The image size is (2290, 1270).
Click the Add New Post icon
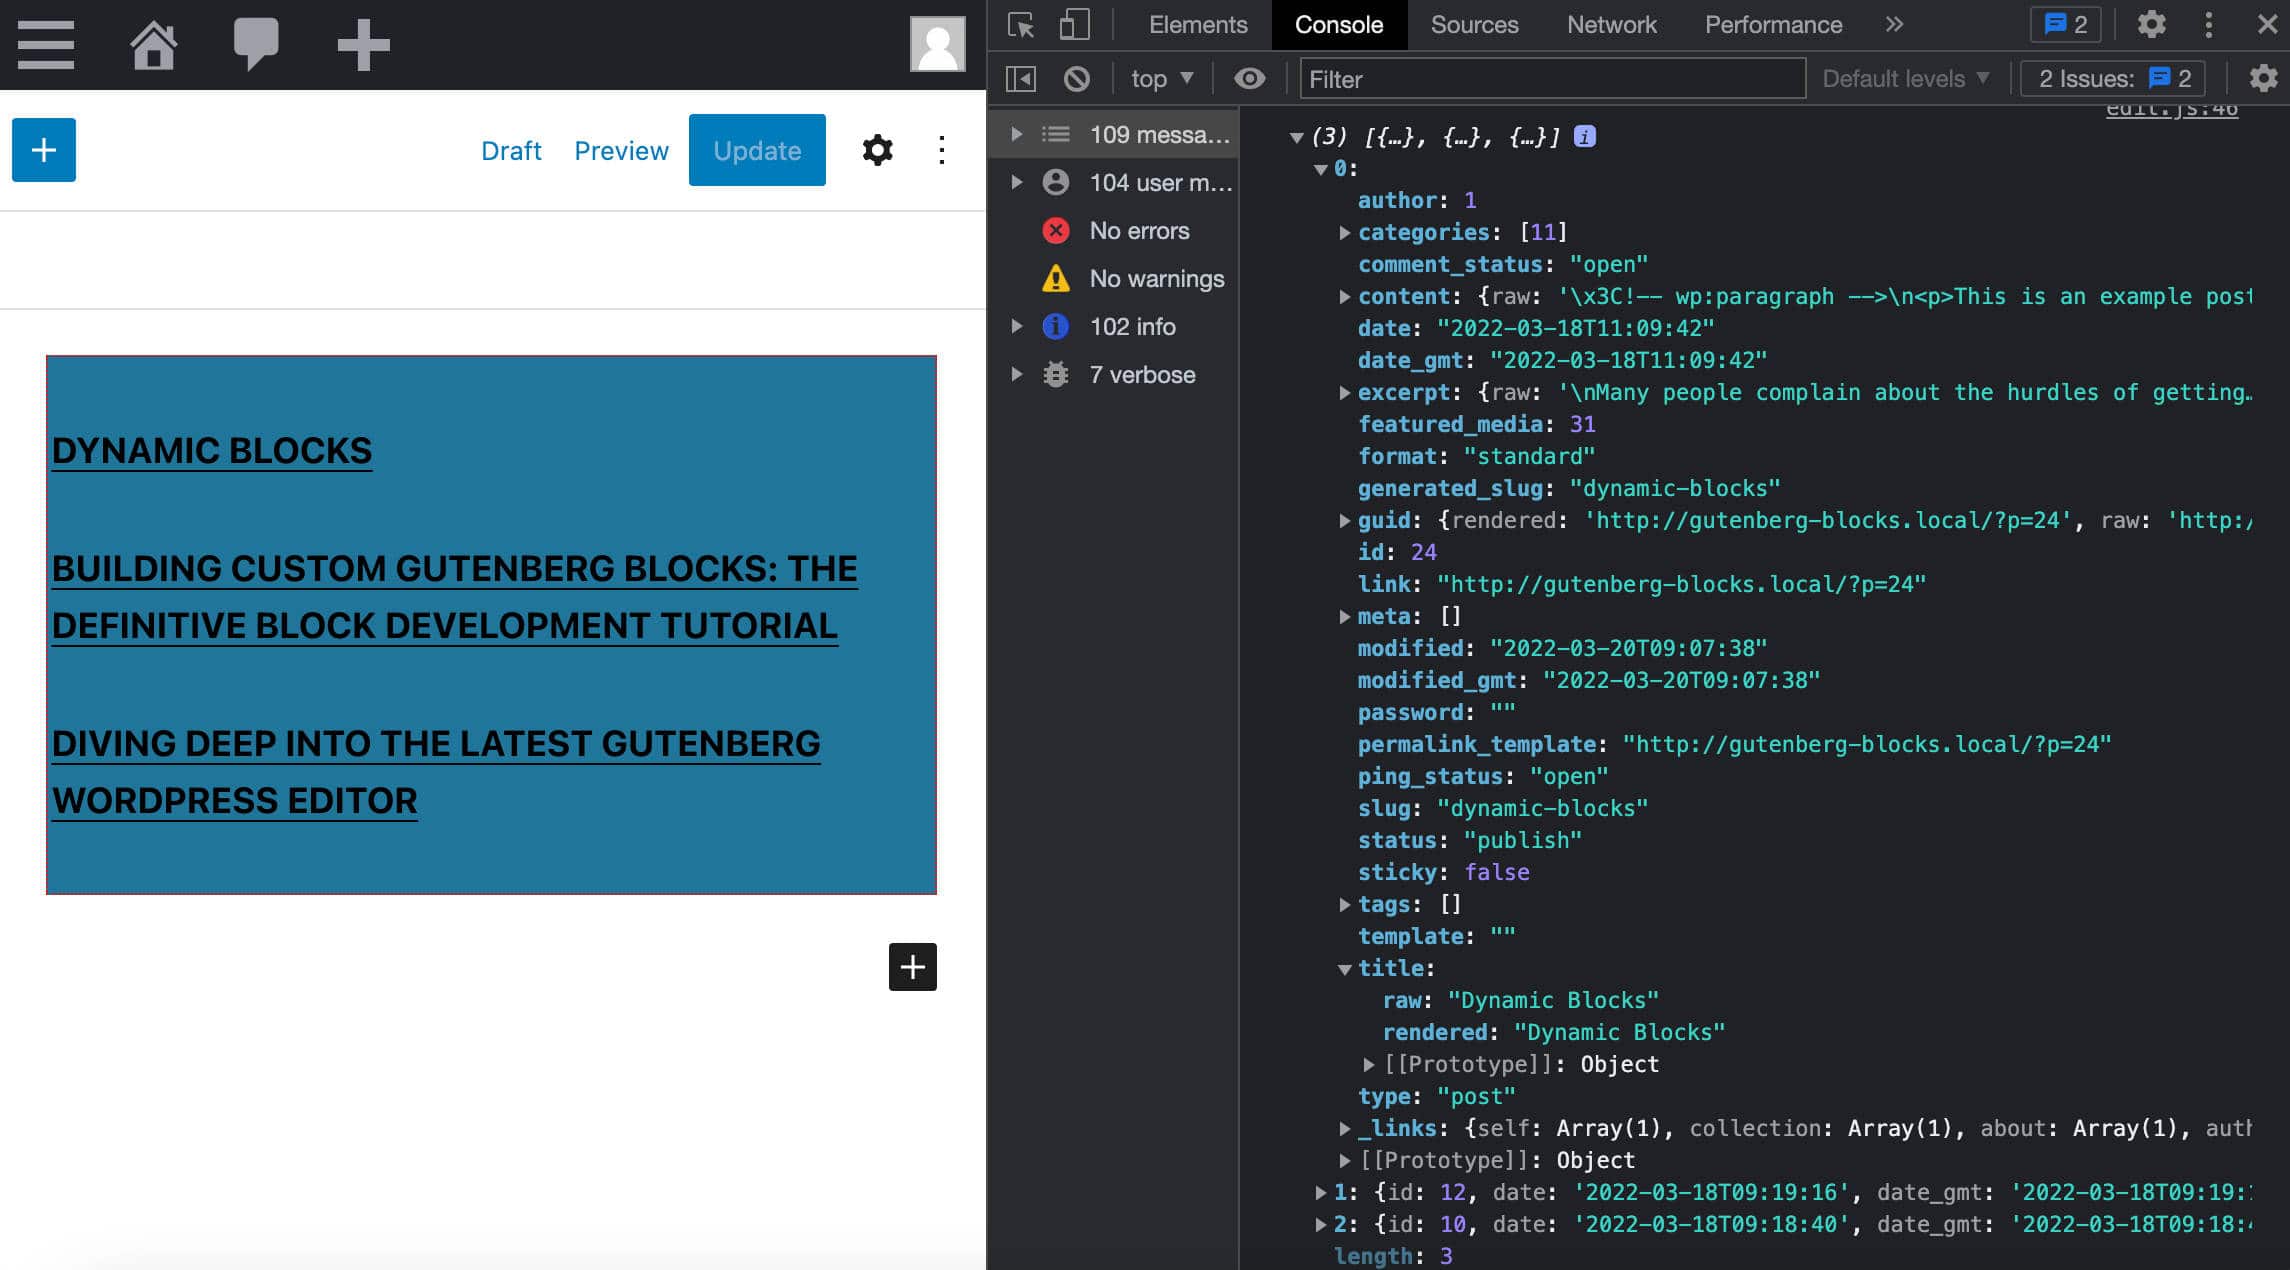(x=360, y=44)
